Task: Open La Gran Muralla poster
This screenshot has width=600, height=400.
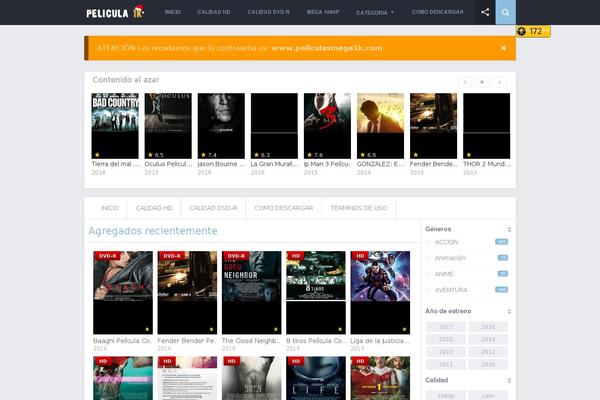Action: [274, 126]
